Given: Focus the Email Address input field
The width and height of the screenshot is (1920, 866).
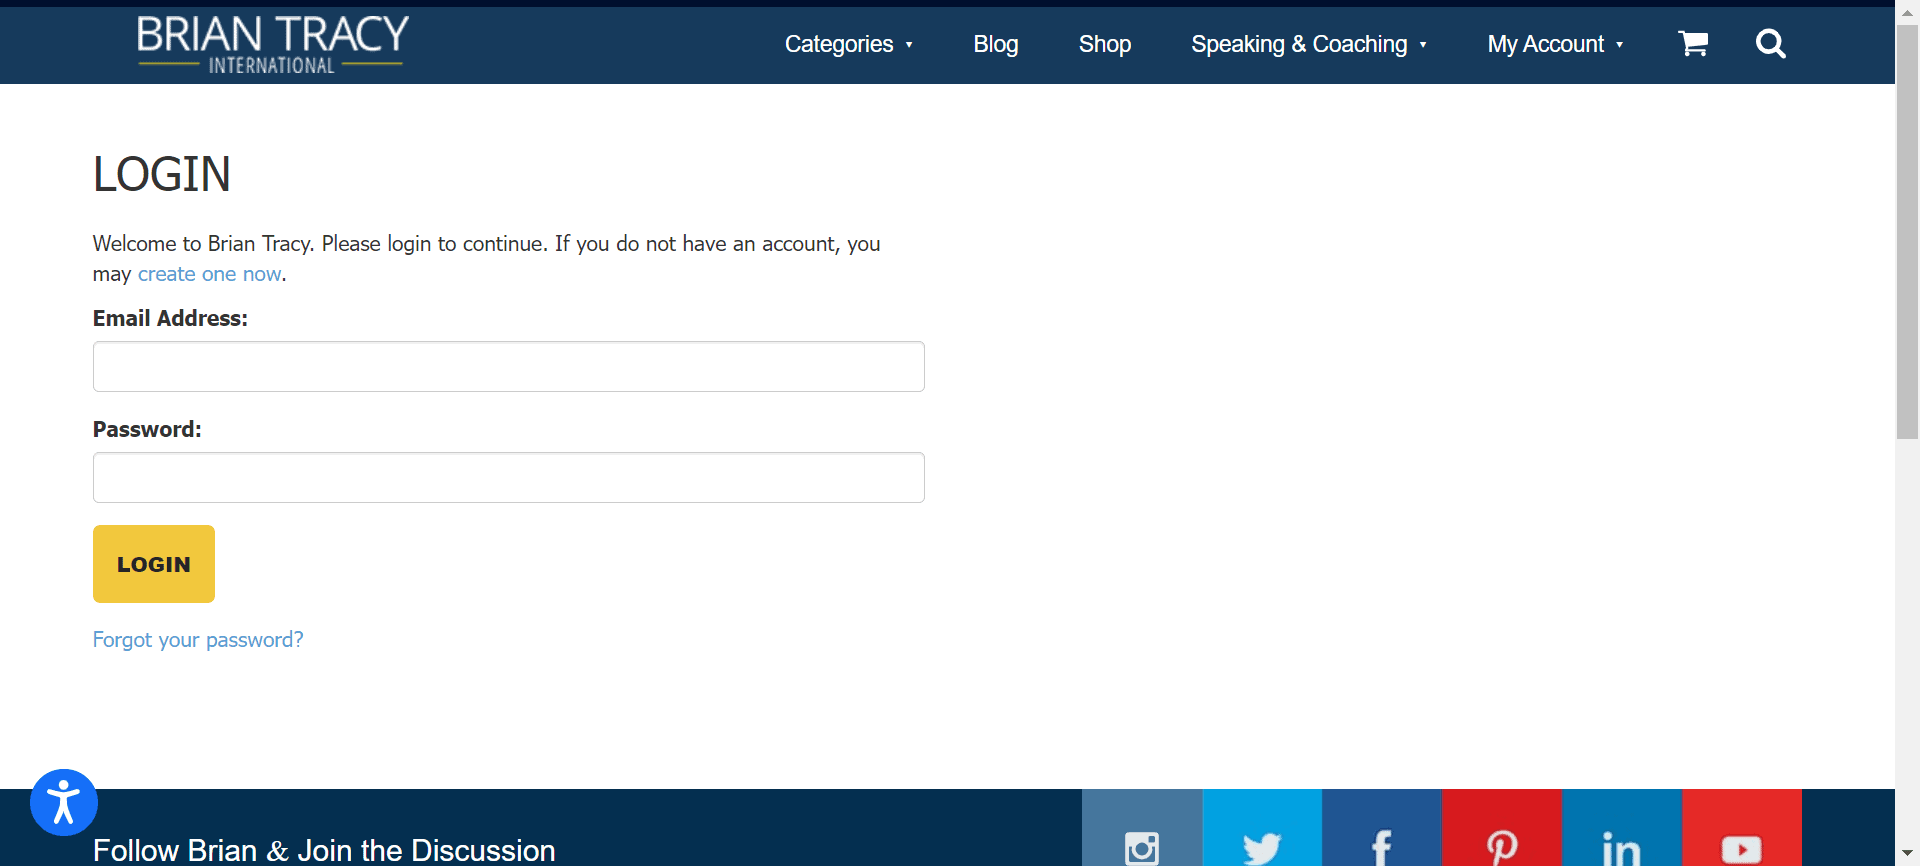Looking at the screenshot, I should pyautogui.click(x=508, y=367).
